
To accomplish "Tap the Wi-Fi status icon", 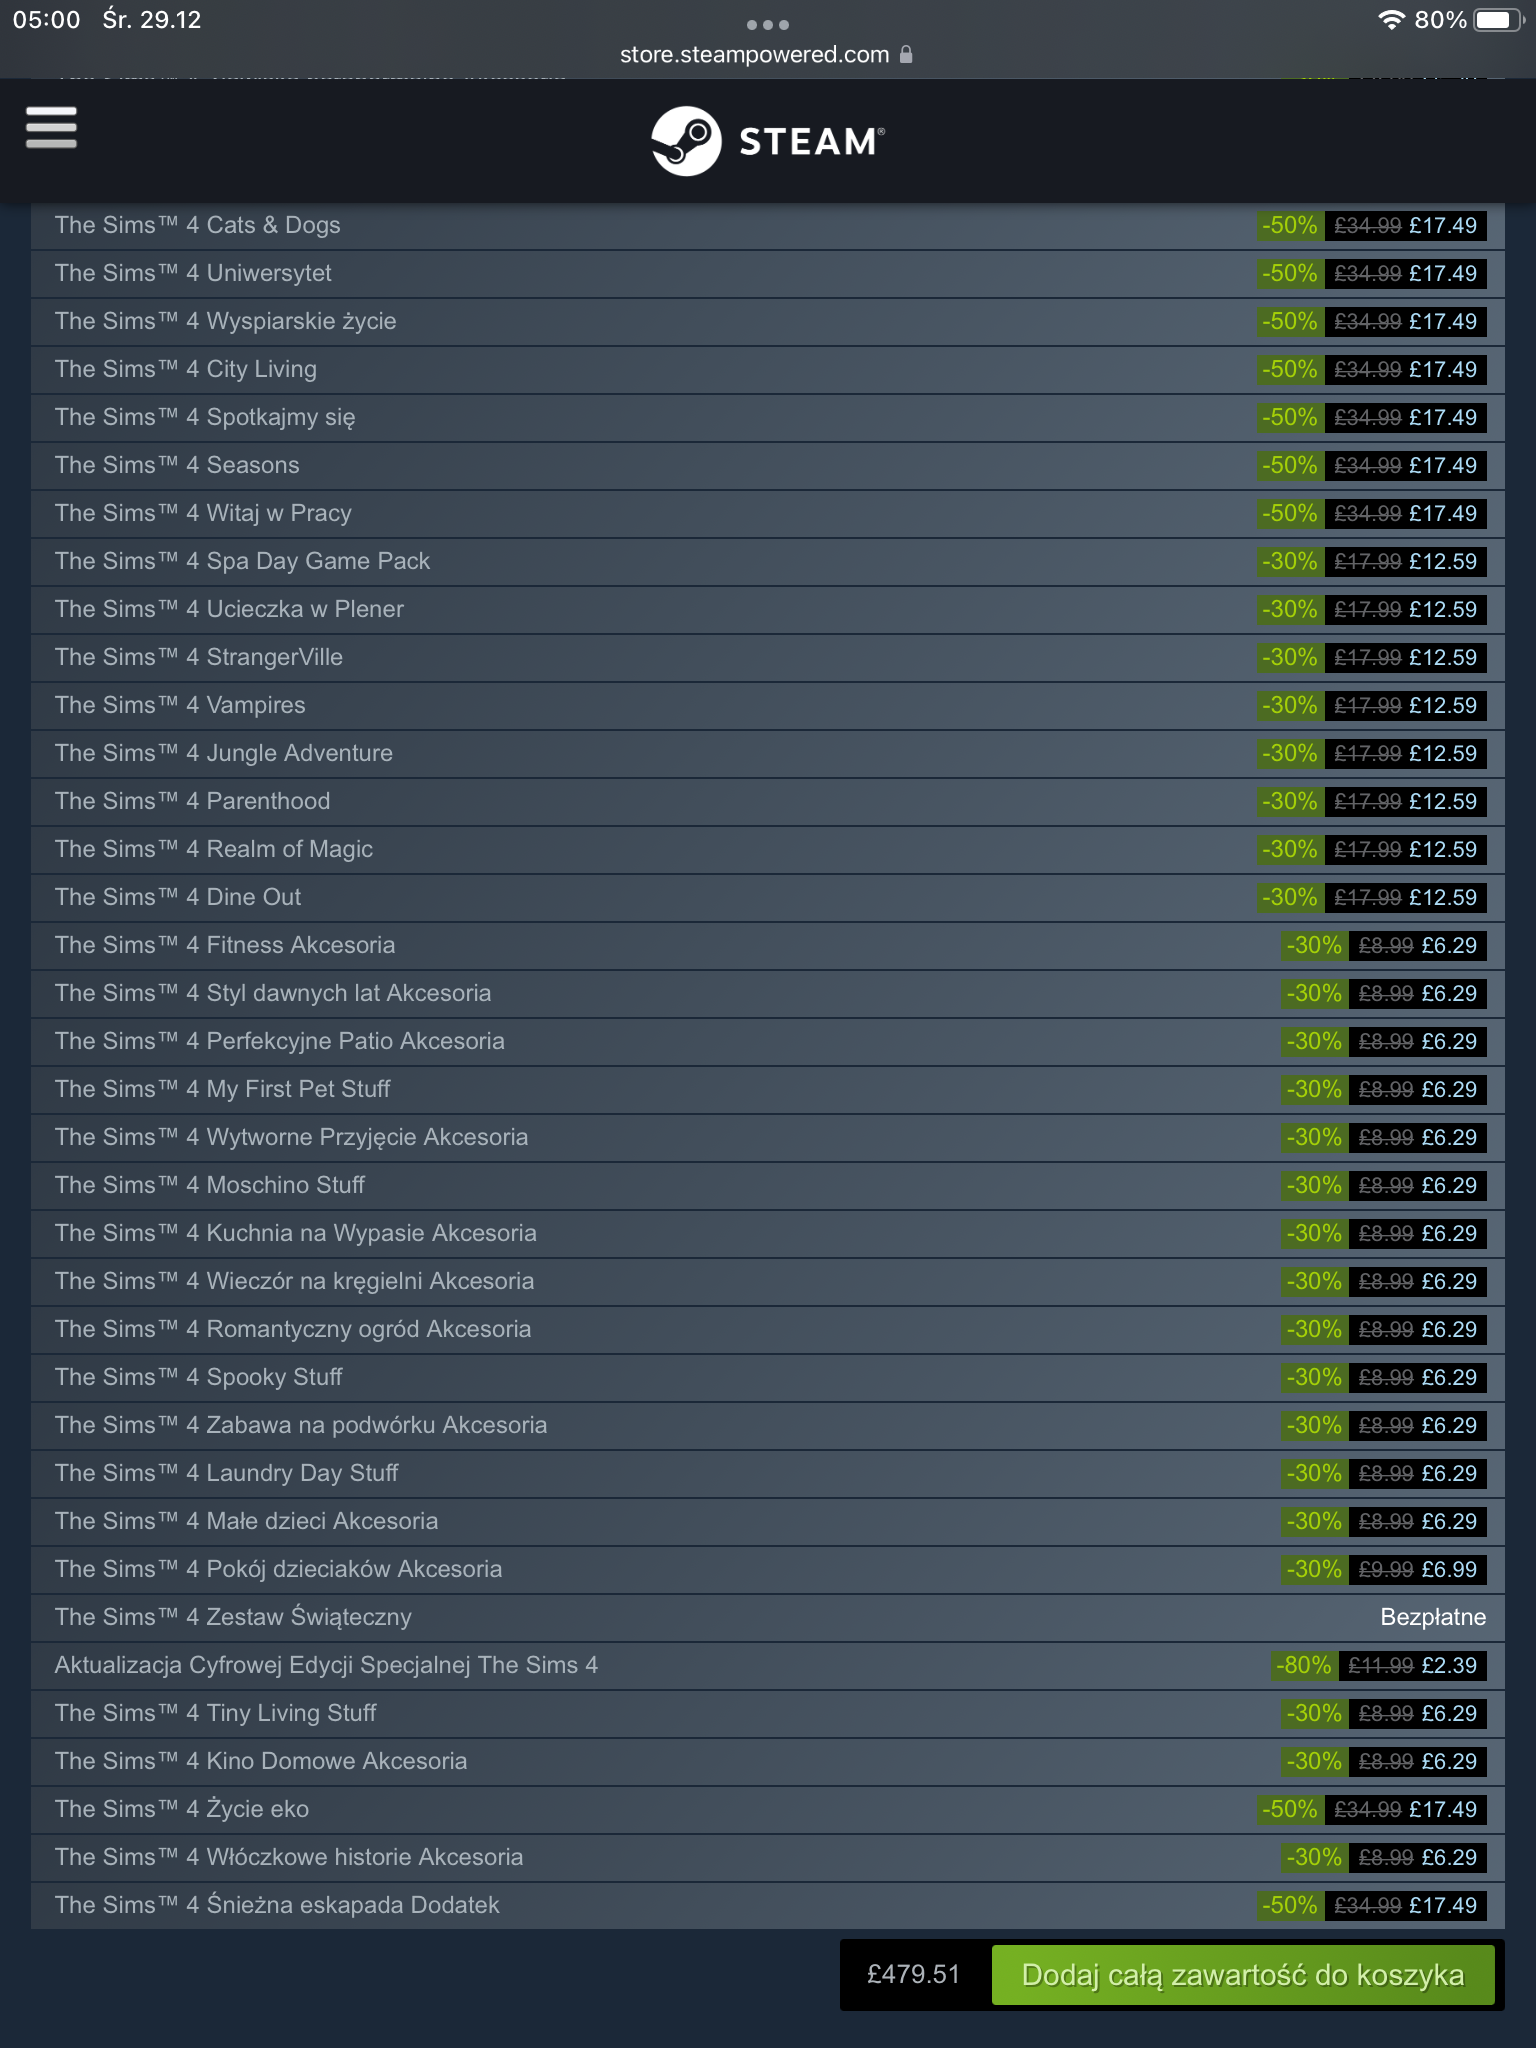I will (x=1390, y=20).
